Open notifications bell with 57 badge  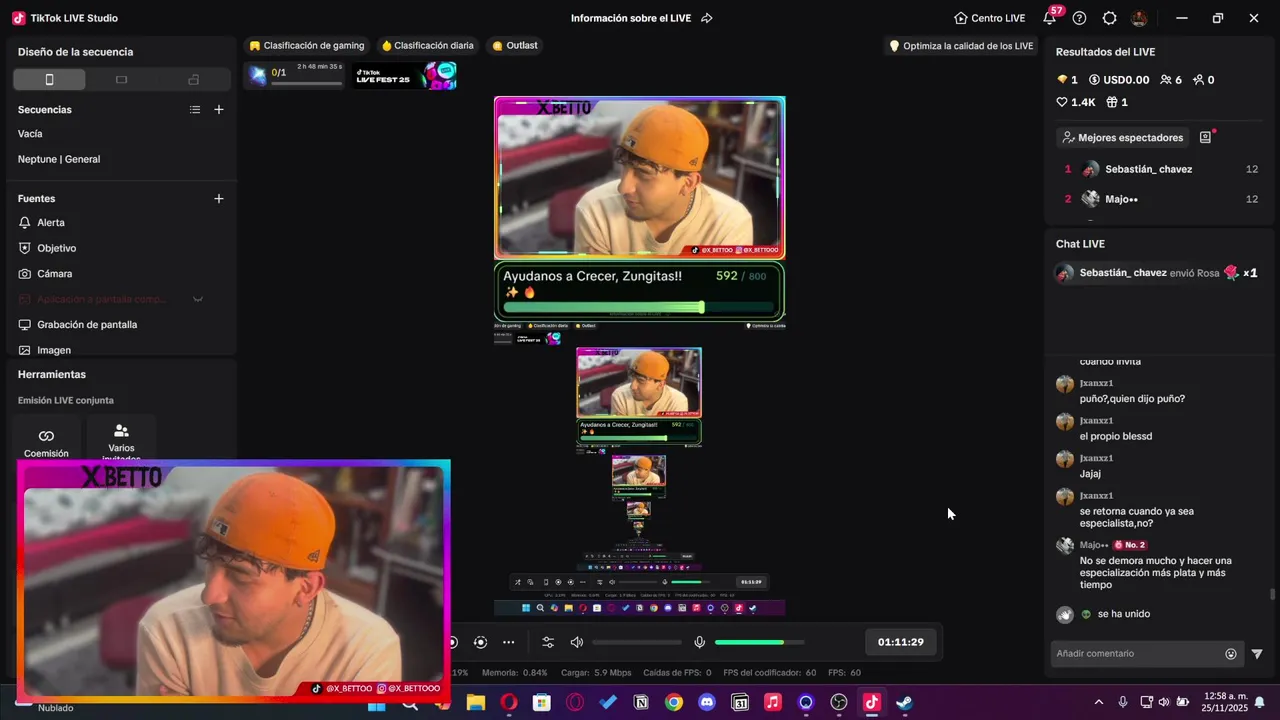[1050, 17]
